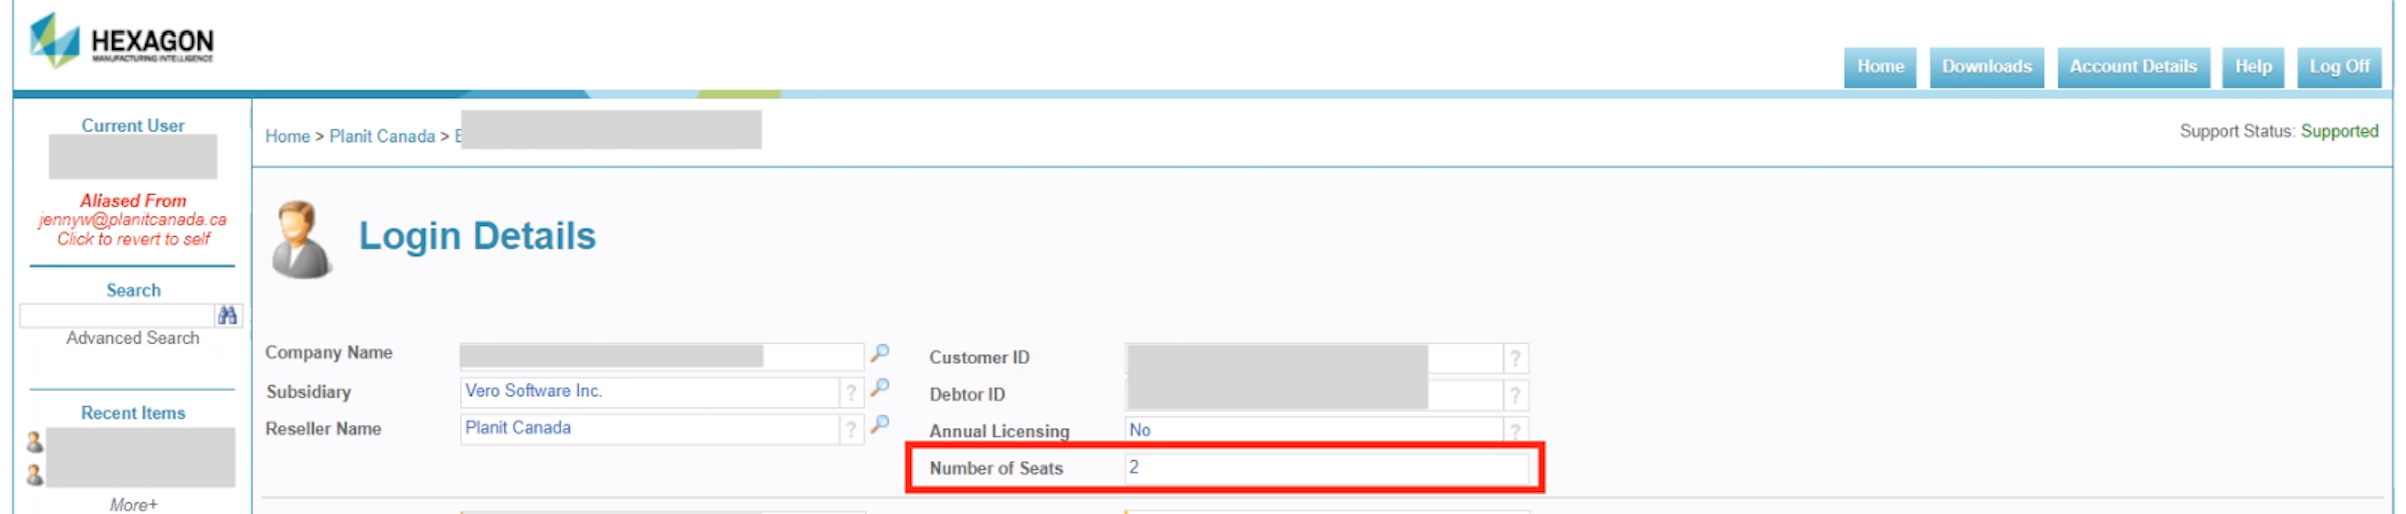Click magnifier icon beside Subsidiary field
The image size is (2406, 514).
click(x=880, y=388)
